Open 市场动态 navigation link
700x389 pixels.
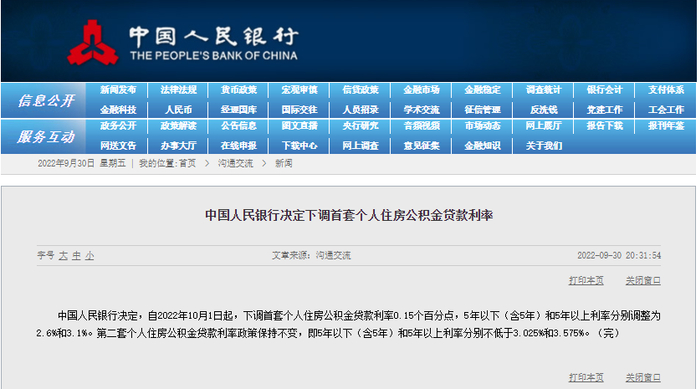coord(483,126)
